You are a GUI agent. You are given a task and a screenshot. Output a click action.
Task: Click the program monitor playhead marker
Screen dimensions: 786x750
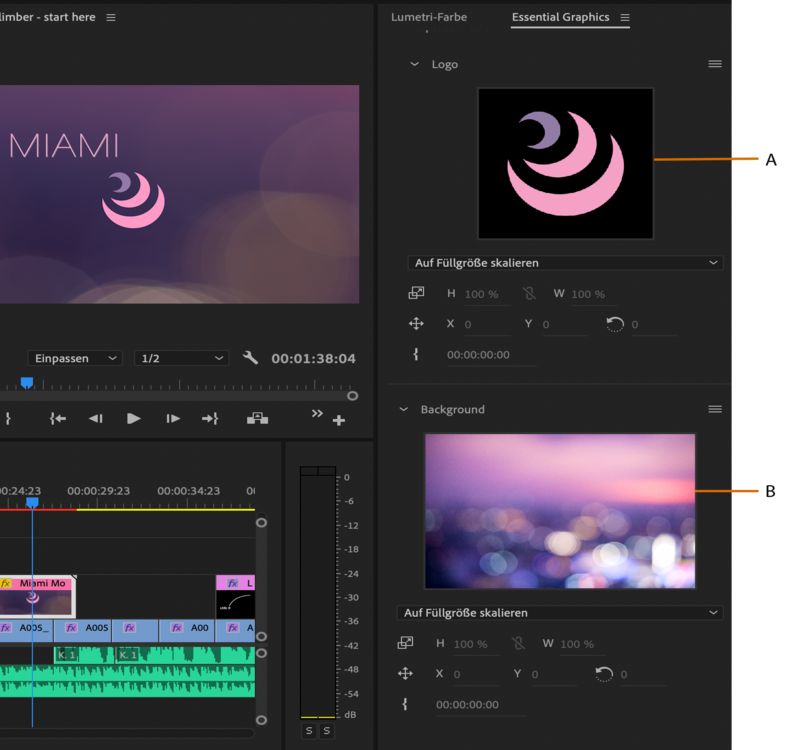[27, 383]
